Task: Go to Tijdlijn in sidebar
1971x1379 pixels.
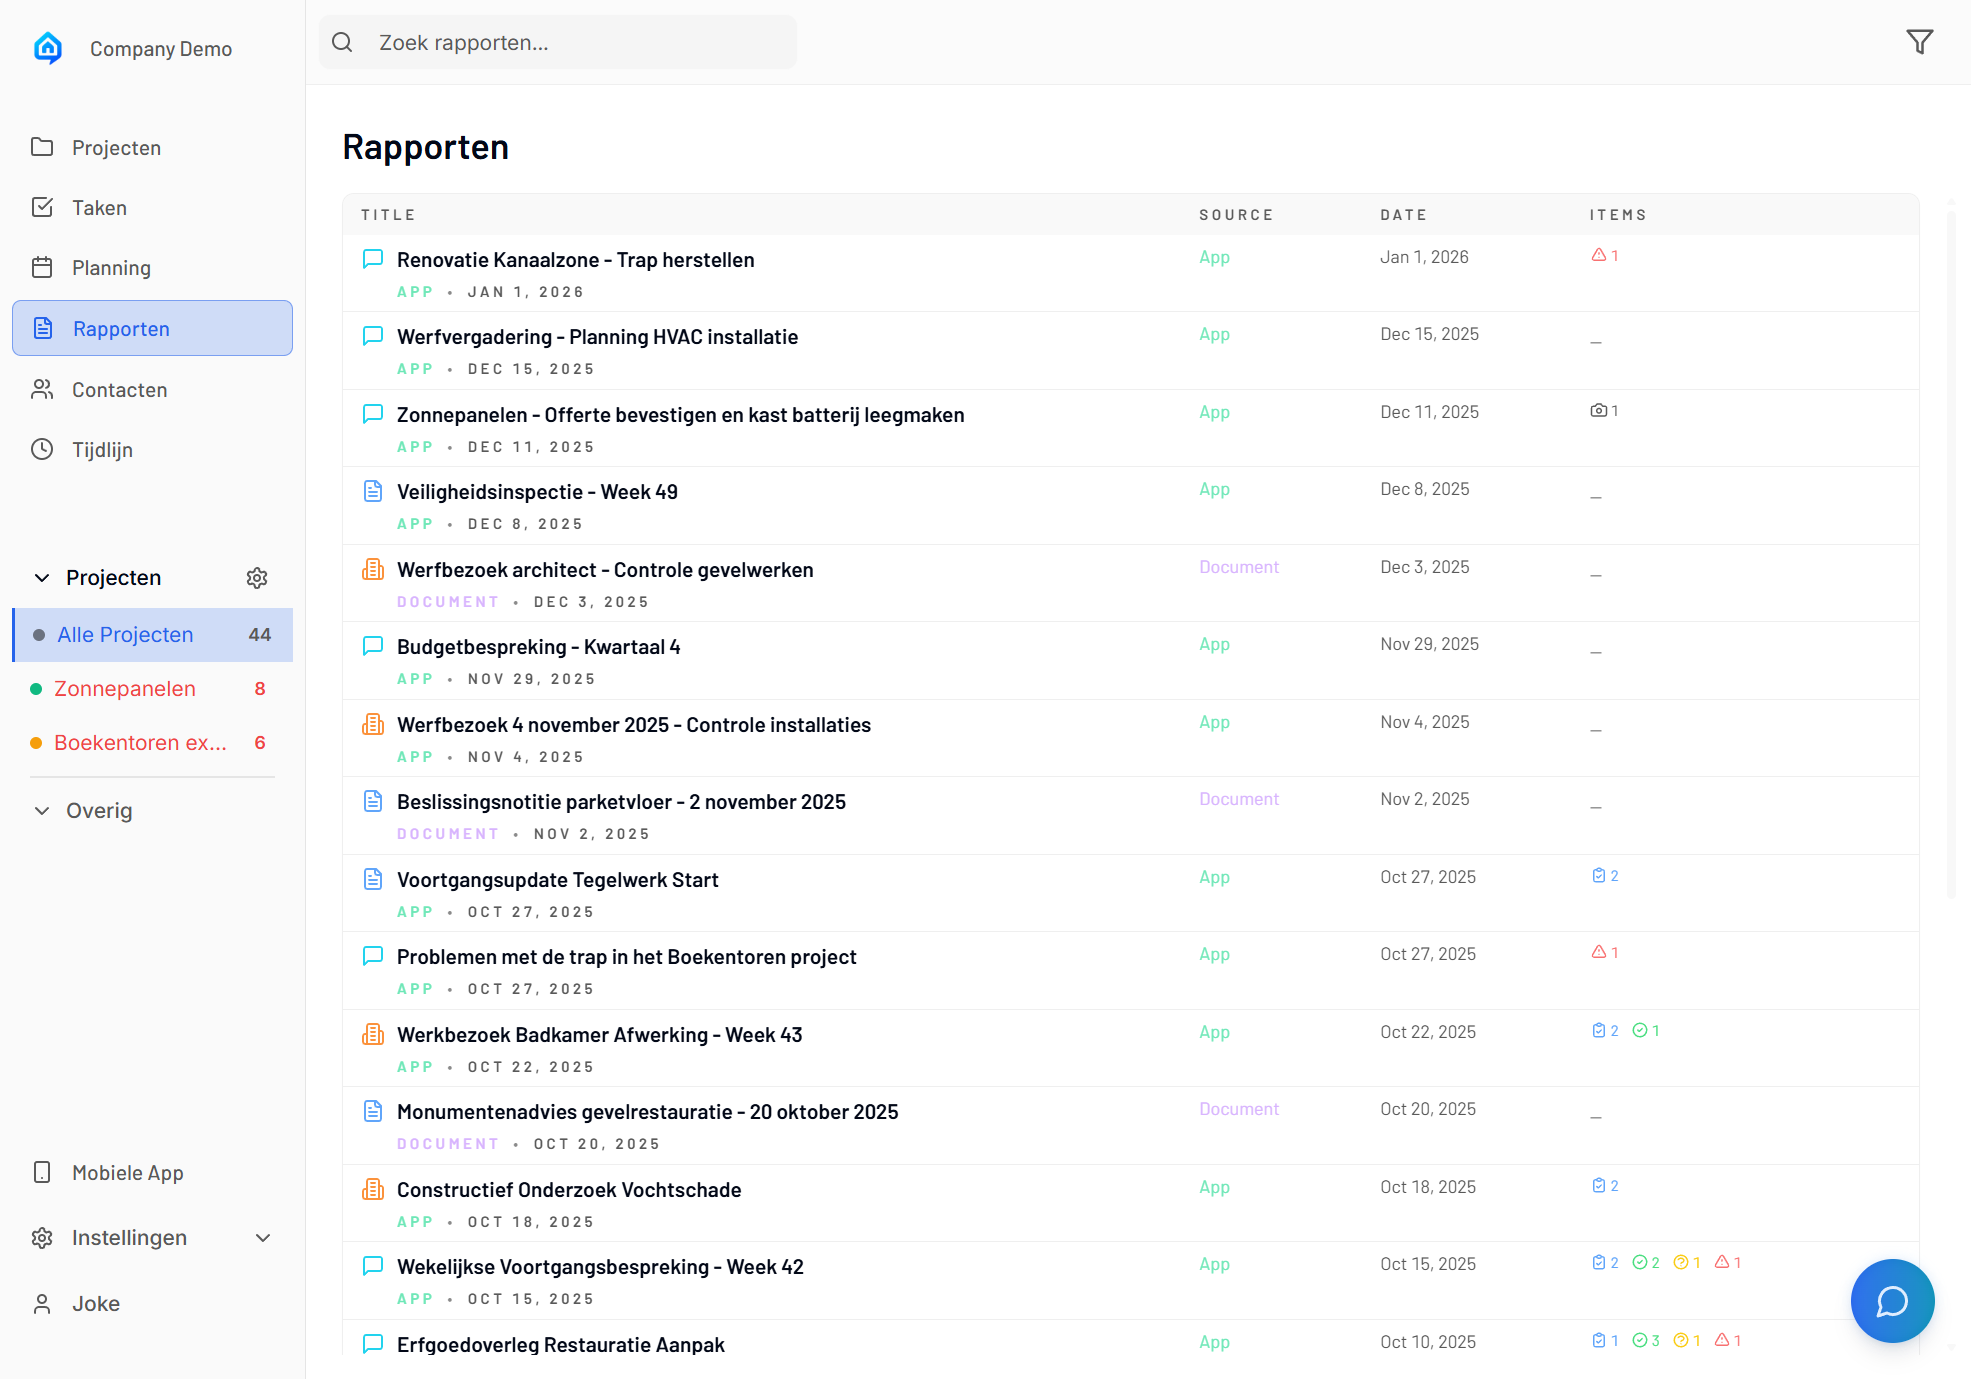Action: click(x=102, y=450)
